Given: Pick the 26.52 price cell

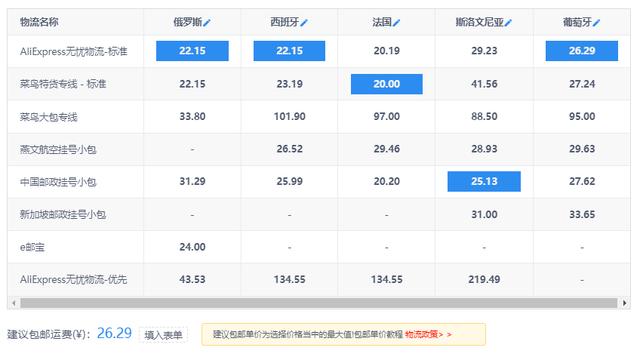Looking at the screenshot, I should [x=289, y=149].
